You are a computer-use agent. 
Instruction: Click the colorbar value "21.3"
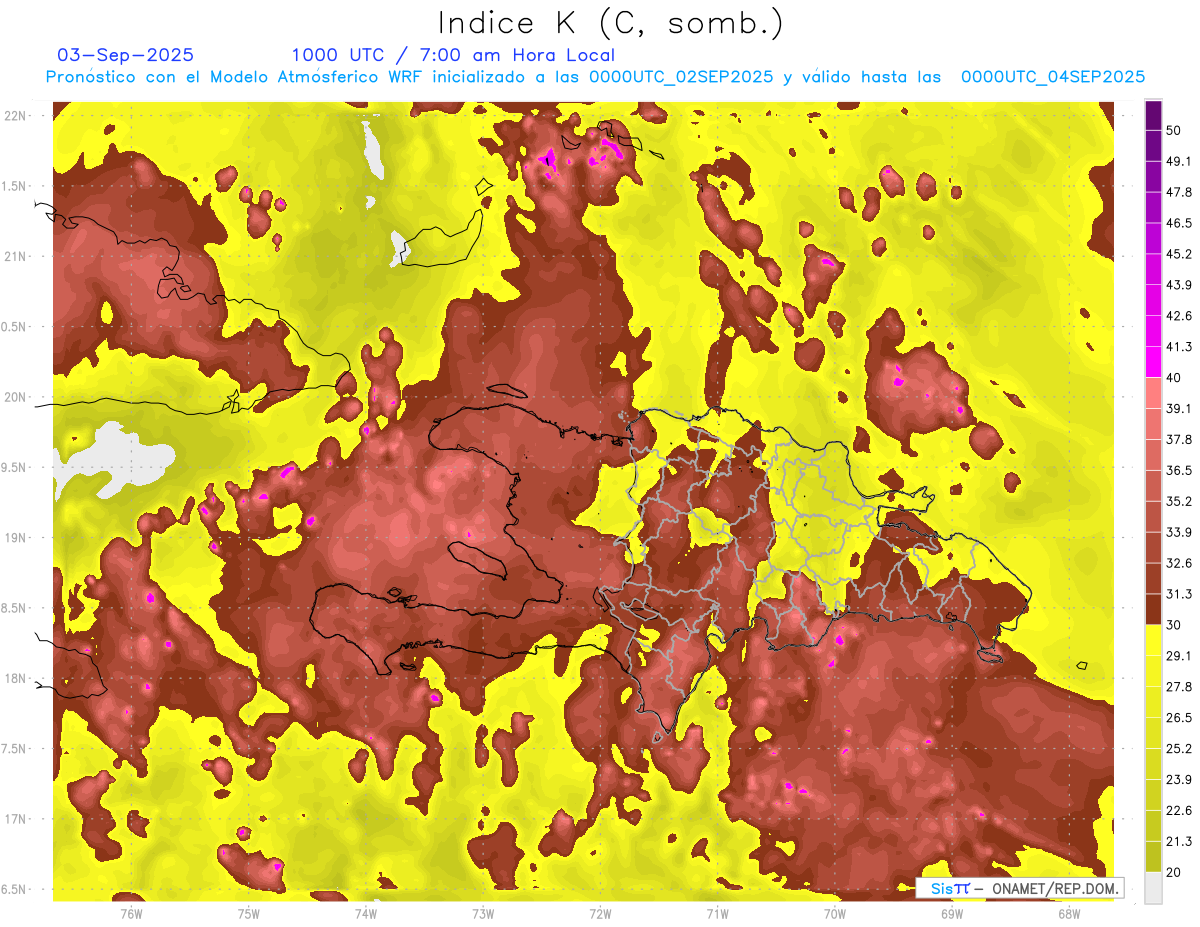point(1179,840)
